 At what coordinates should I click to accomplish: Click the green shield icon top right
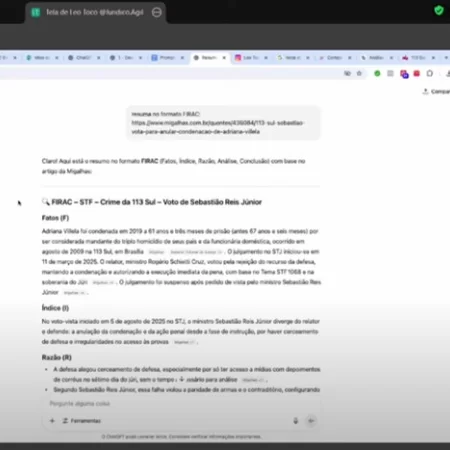tap(439, 10)
